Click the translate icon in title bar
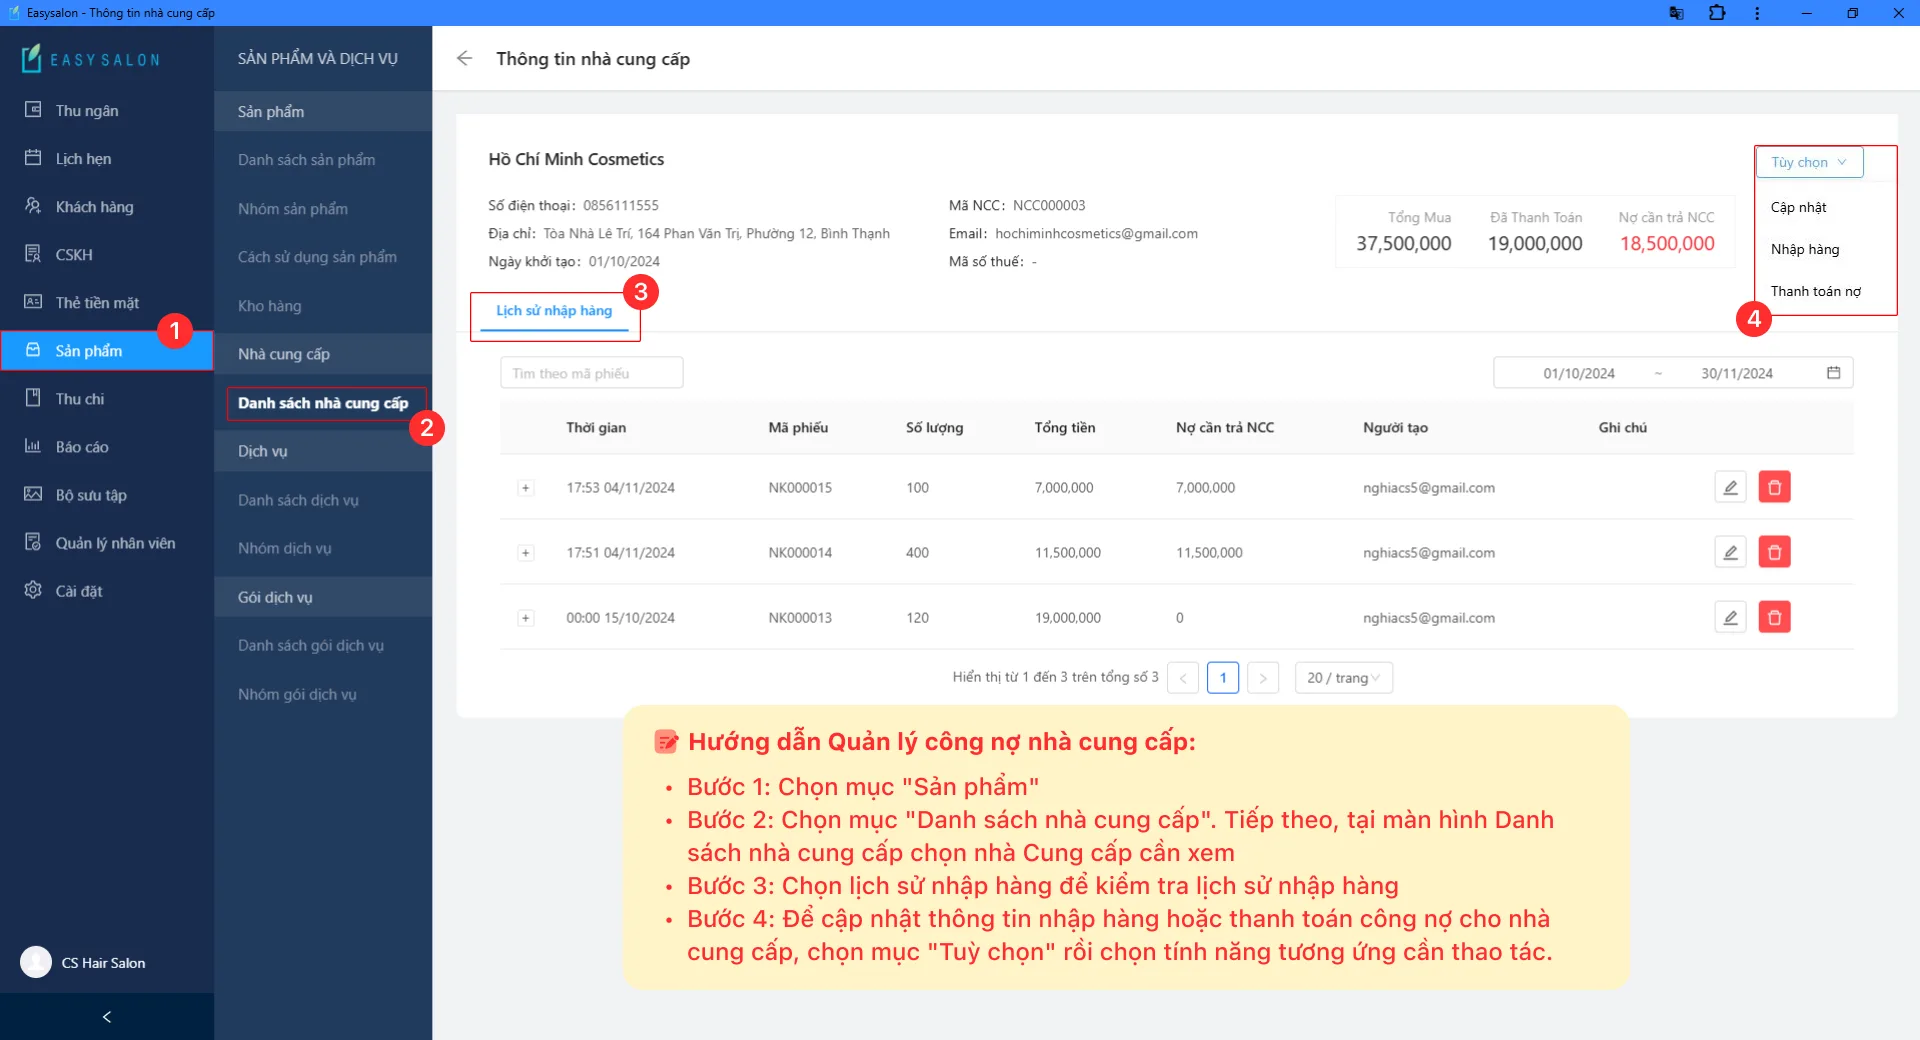The height and width of the screenshot is (1040, 1920). [1676, 13]
